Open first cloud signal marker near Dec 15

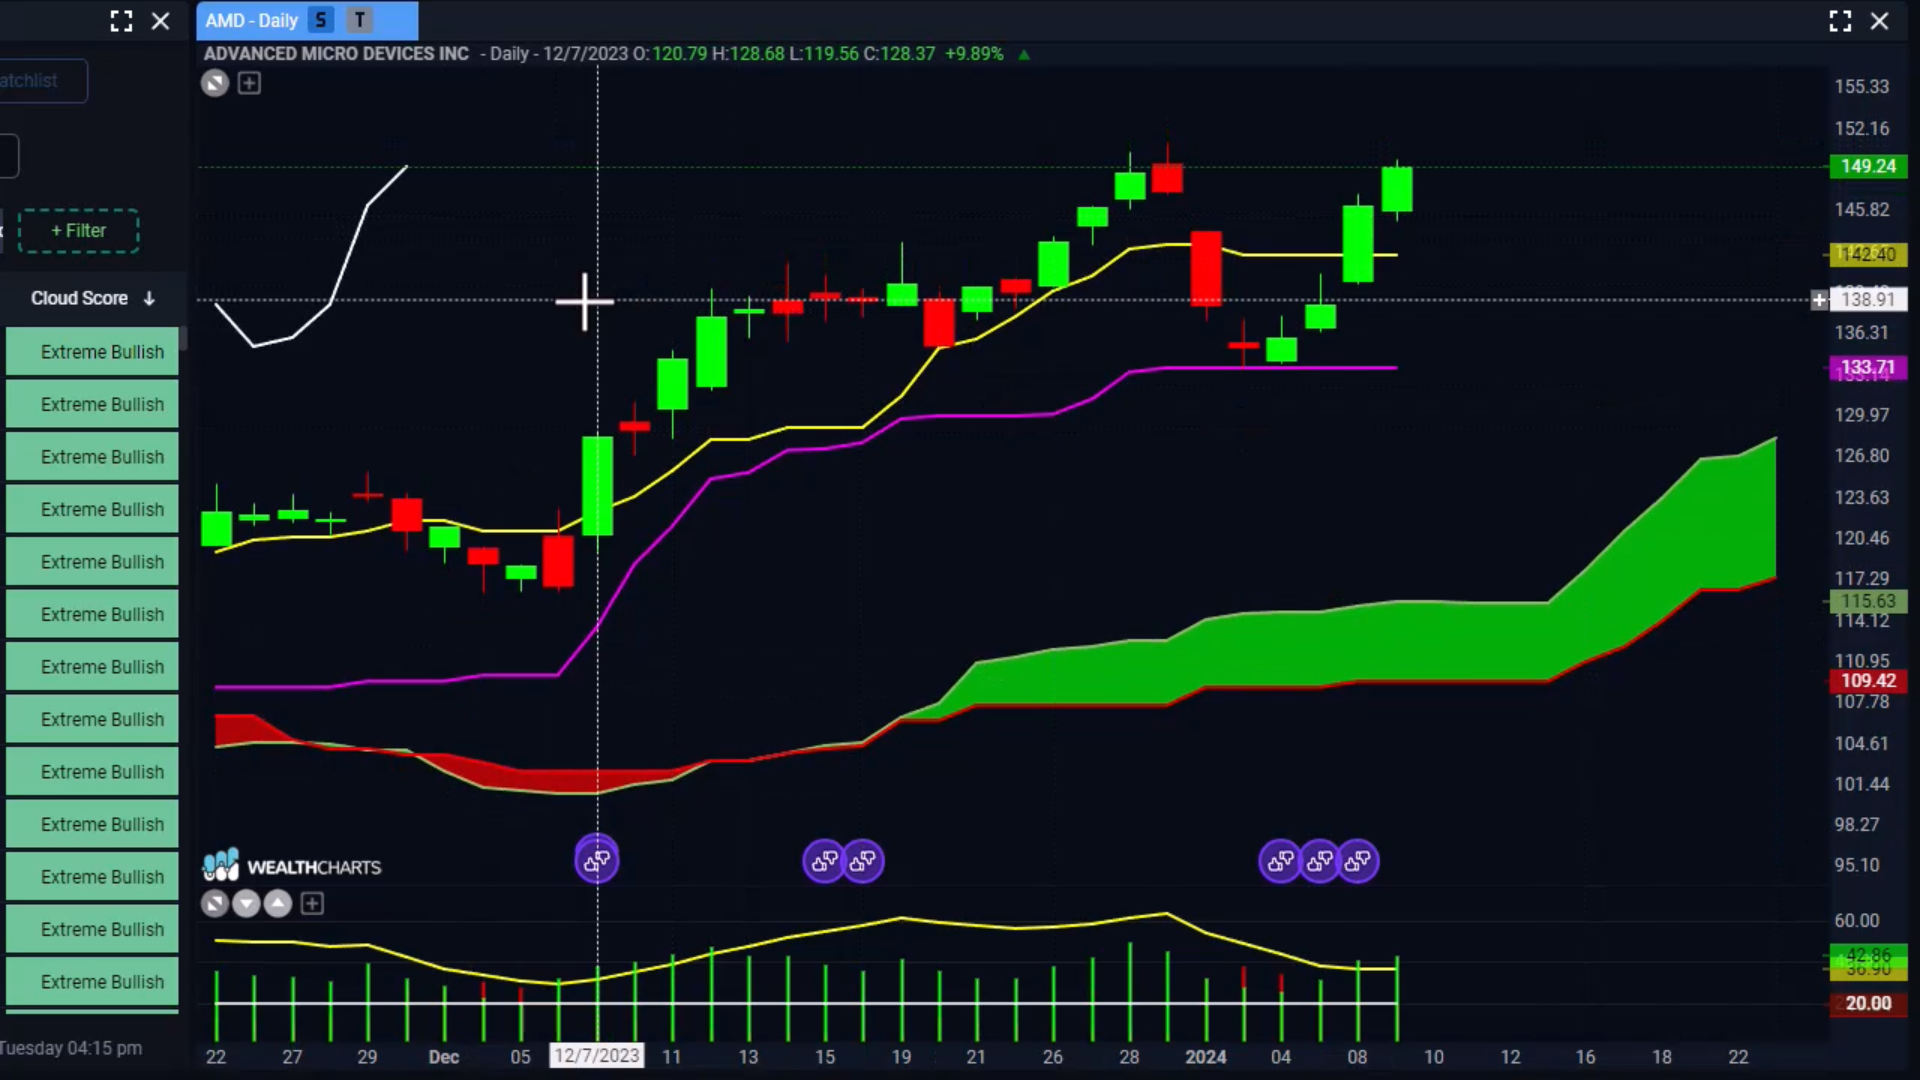point(824,860)
